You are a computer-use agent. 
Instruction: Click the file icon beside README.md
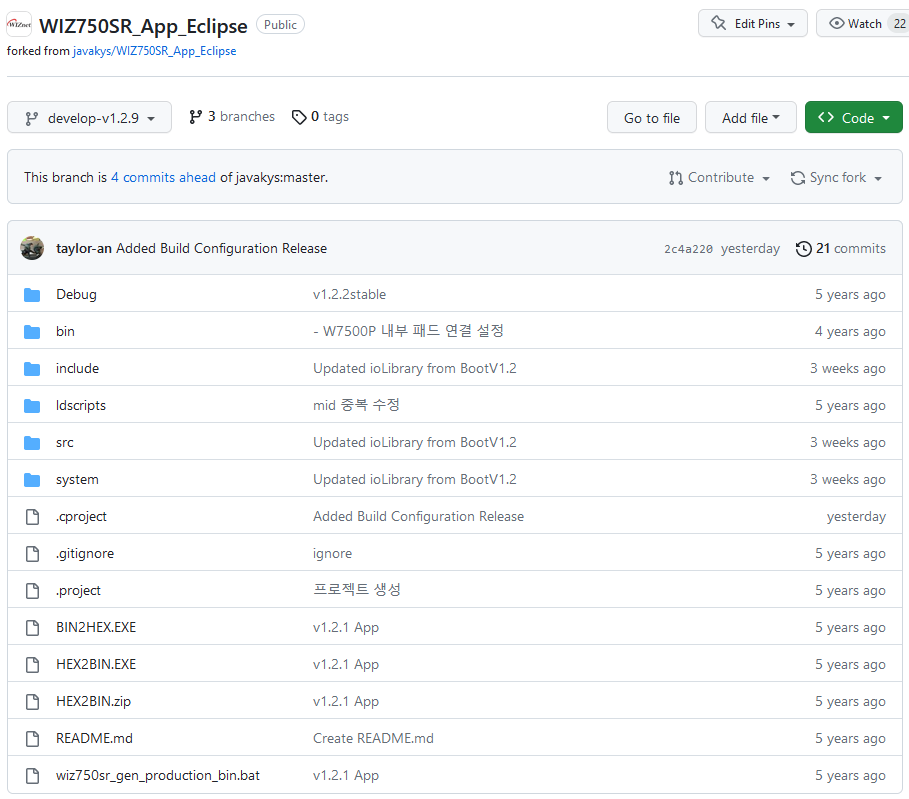[x=32, y=738]
